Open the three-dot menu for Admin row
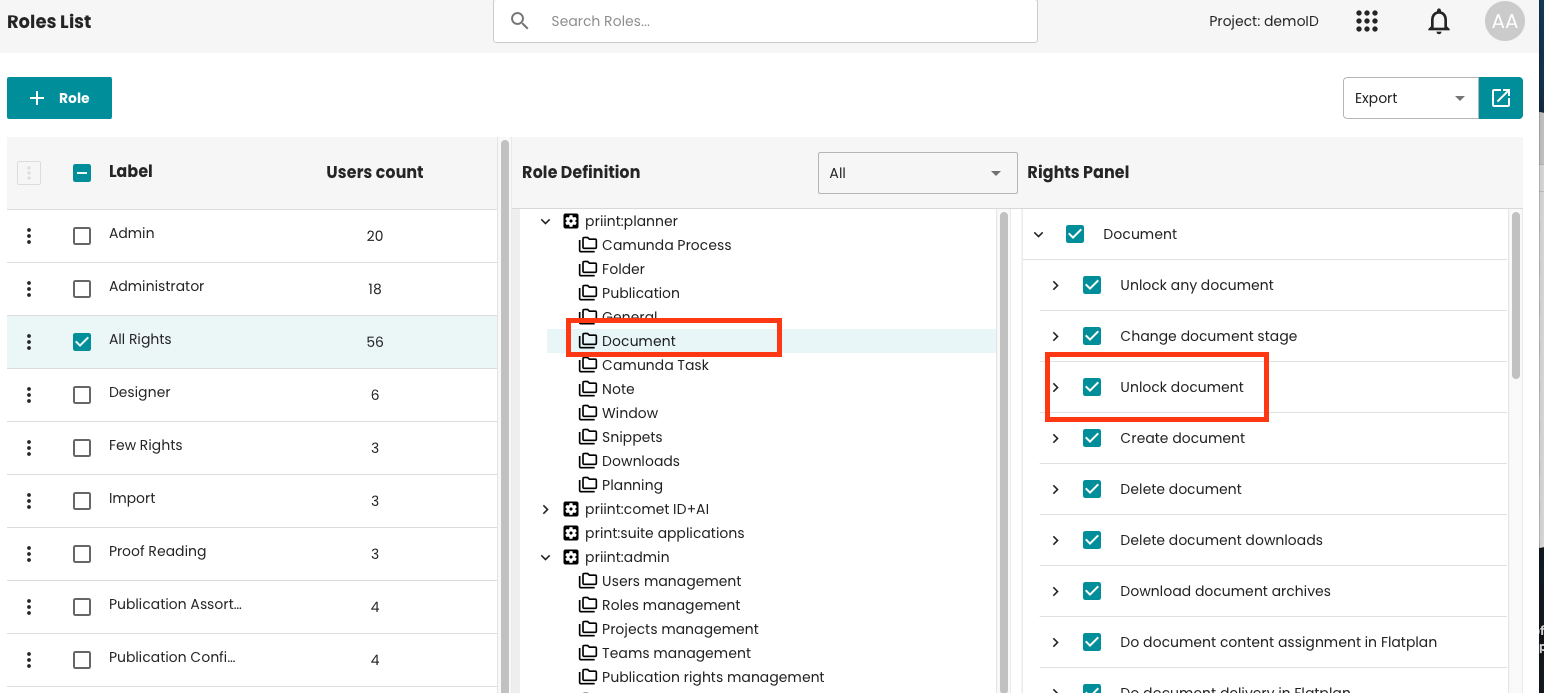The width and height of the screenshot is (1544, 693). click(x=29, y=235)
